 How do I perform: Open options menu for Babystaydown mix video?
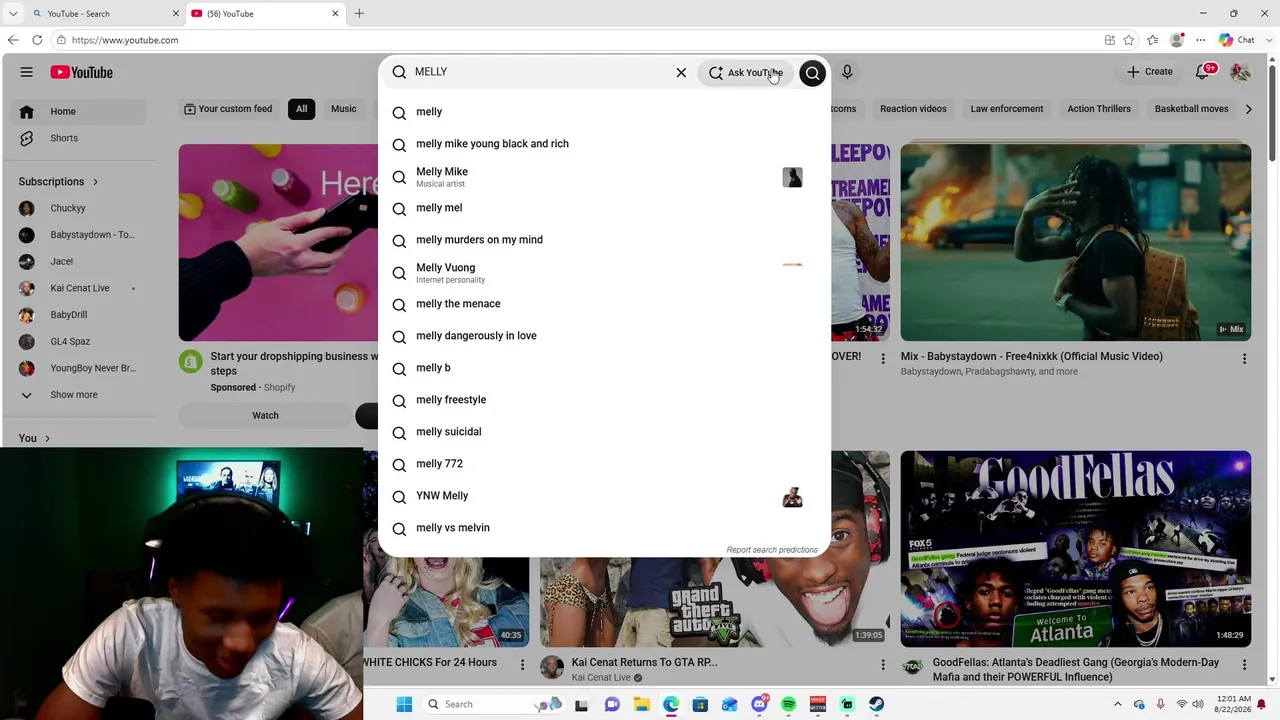coord(1244,358)
